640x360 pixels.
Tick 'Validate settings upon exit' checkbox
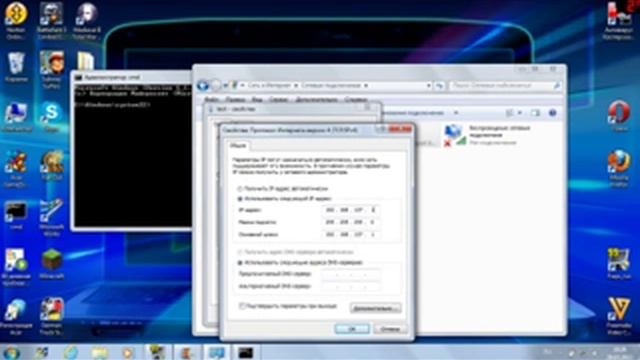pos(242,306)
